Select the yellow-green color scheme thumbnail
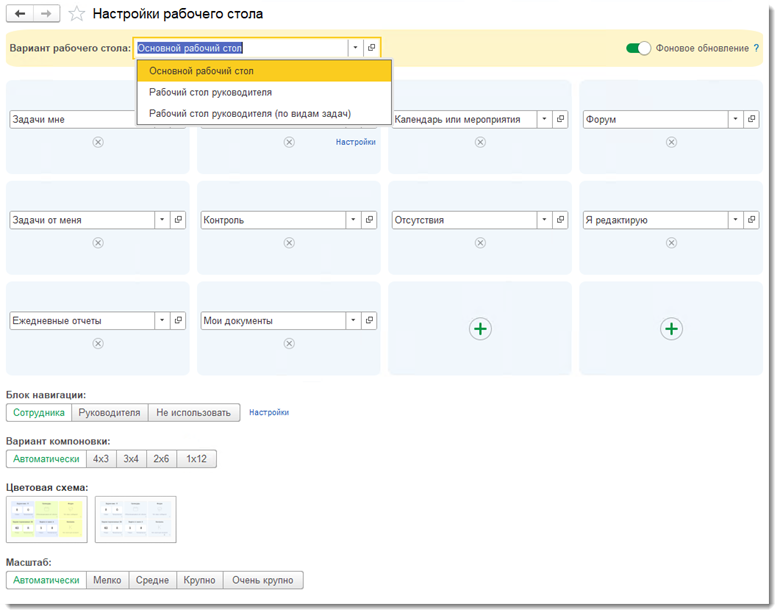This screenshot has height=615, width=780. click(x=47, y=520)
